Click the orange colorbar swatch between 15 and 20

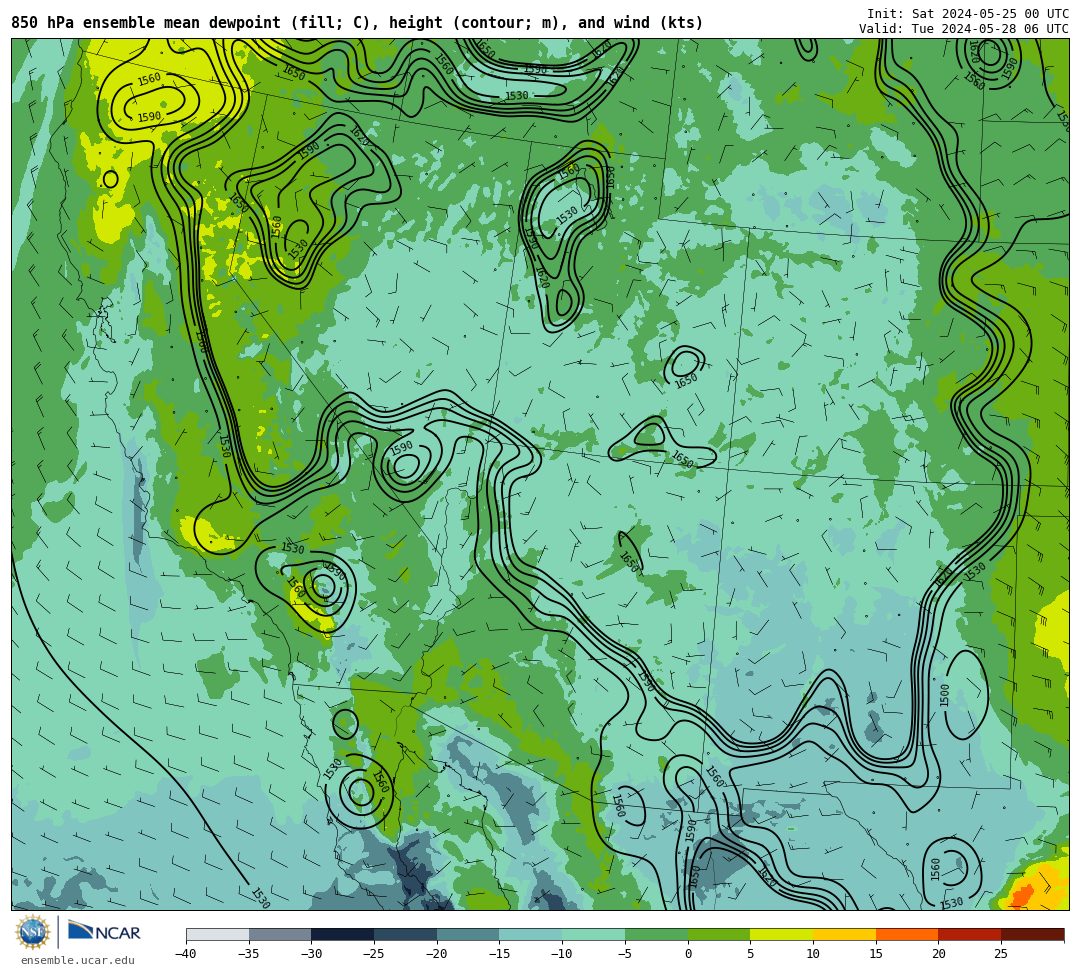coord(907,934)
